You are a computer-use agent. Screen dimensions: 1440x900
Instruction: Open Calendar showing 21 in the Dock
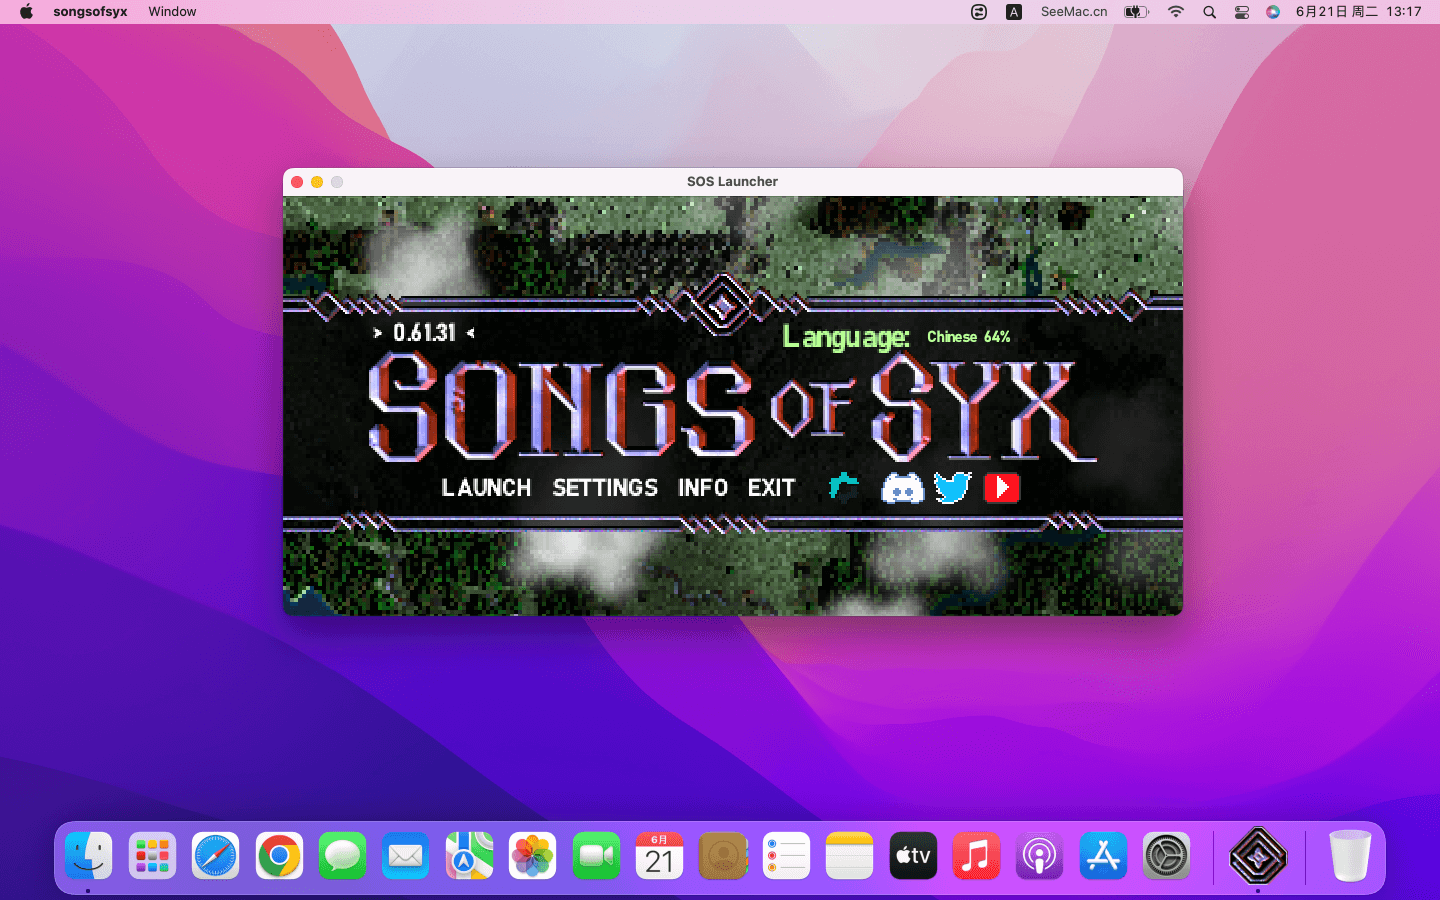(x=660, y=856)
